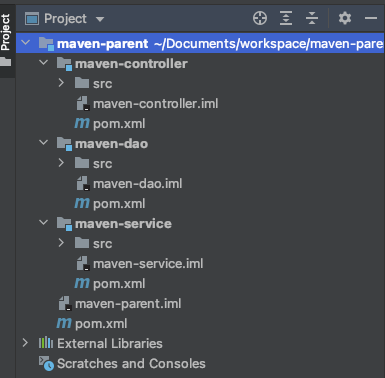The width and height of the screenshot is (385, 378).
Task: Collapse the maven-service module
Action: pos(43,222)
